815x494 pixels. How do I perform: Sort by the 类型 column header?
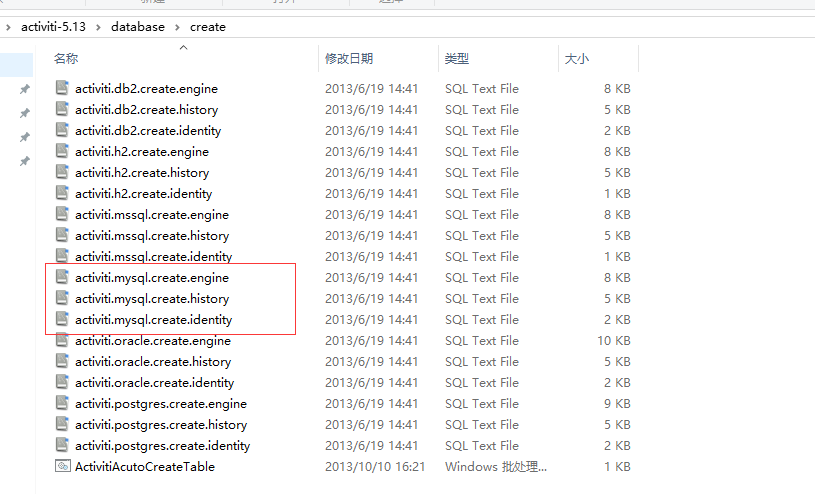[x=457, y=58]
